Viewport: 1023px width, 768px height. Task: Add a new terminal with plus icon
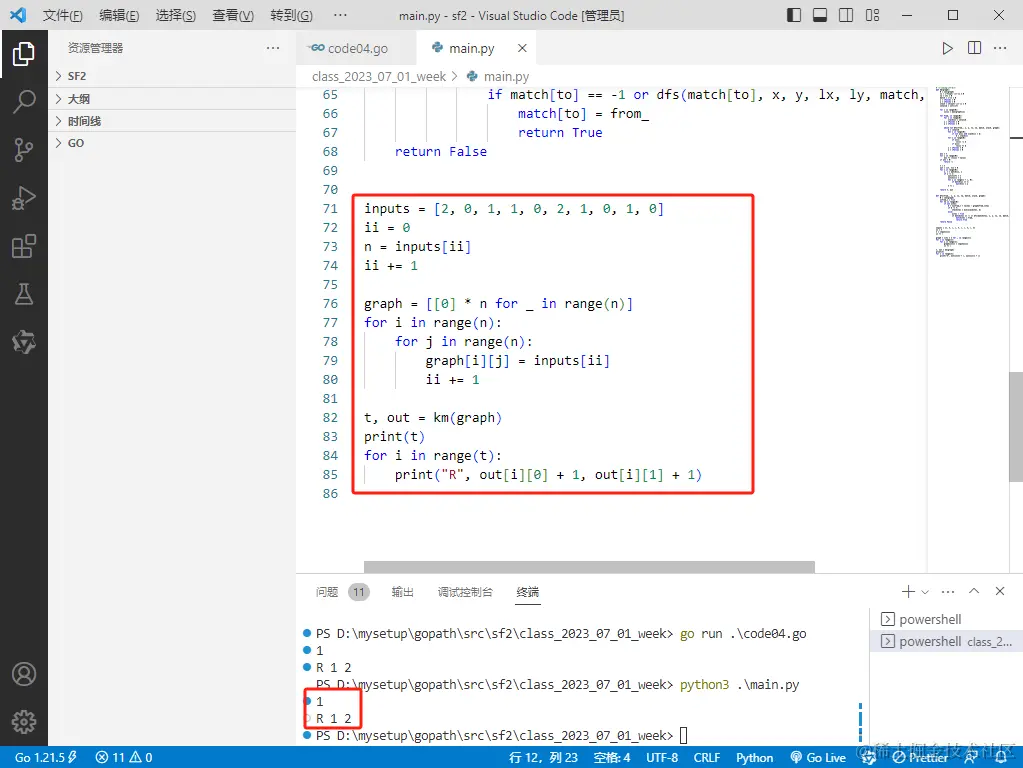click(908, 591)
